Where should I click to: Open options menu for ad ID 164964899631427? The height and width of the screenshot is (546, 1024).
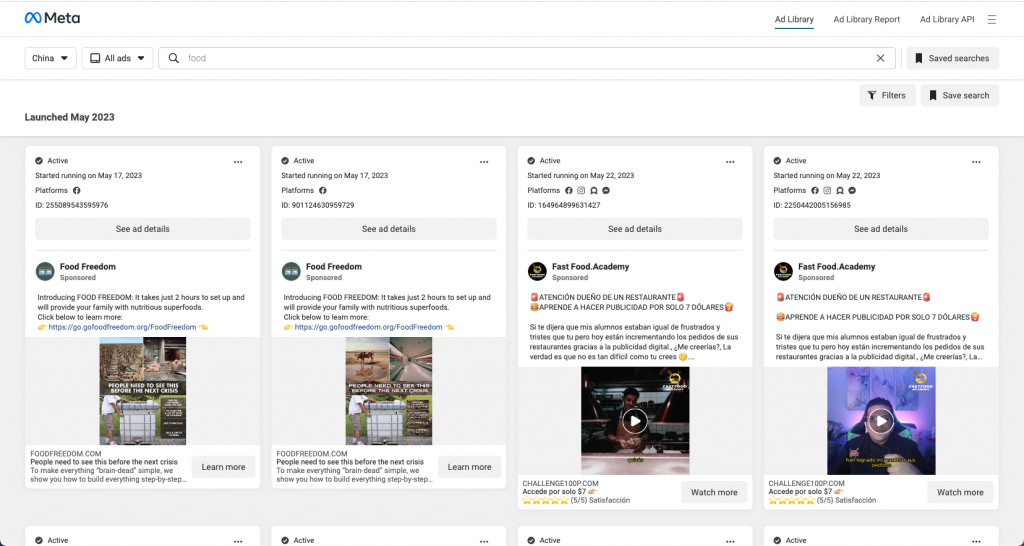click(730, 162)
